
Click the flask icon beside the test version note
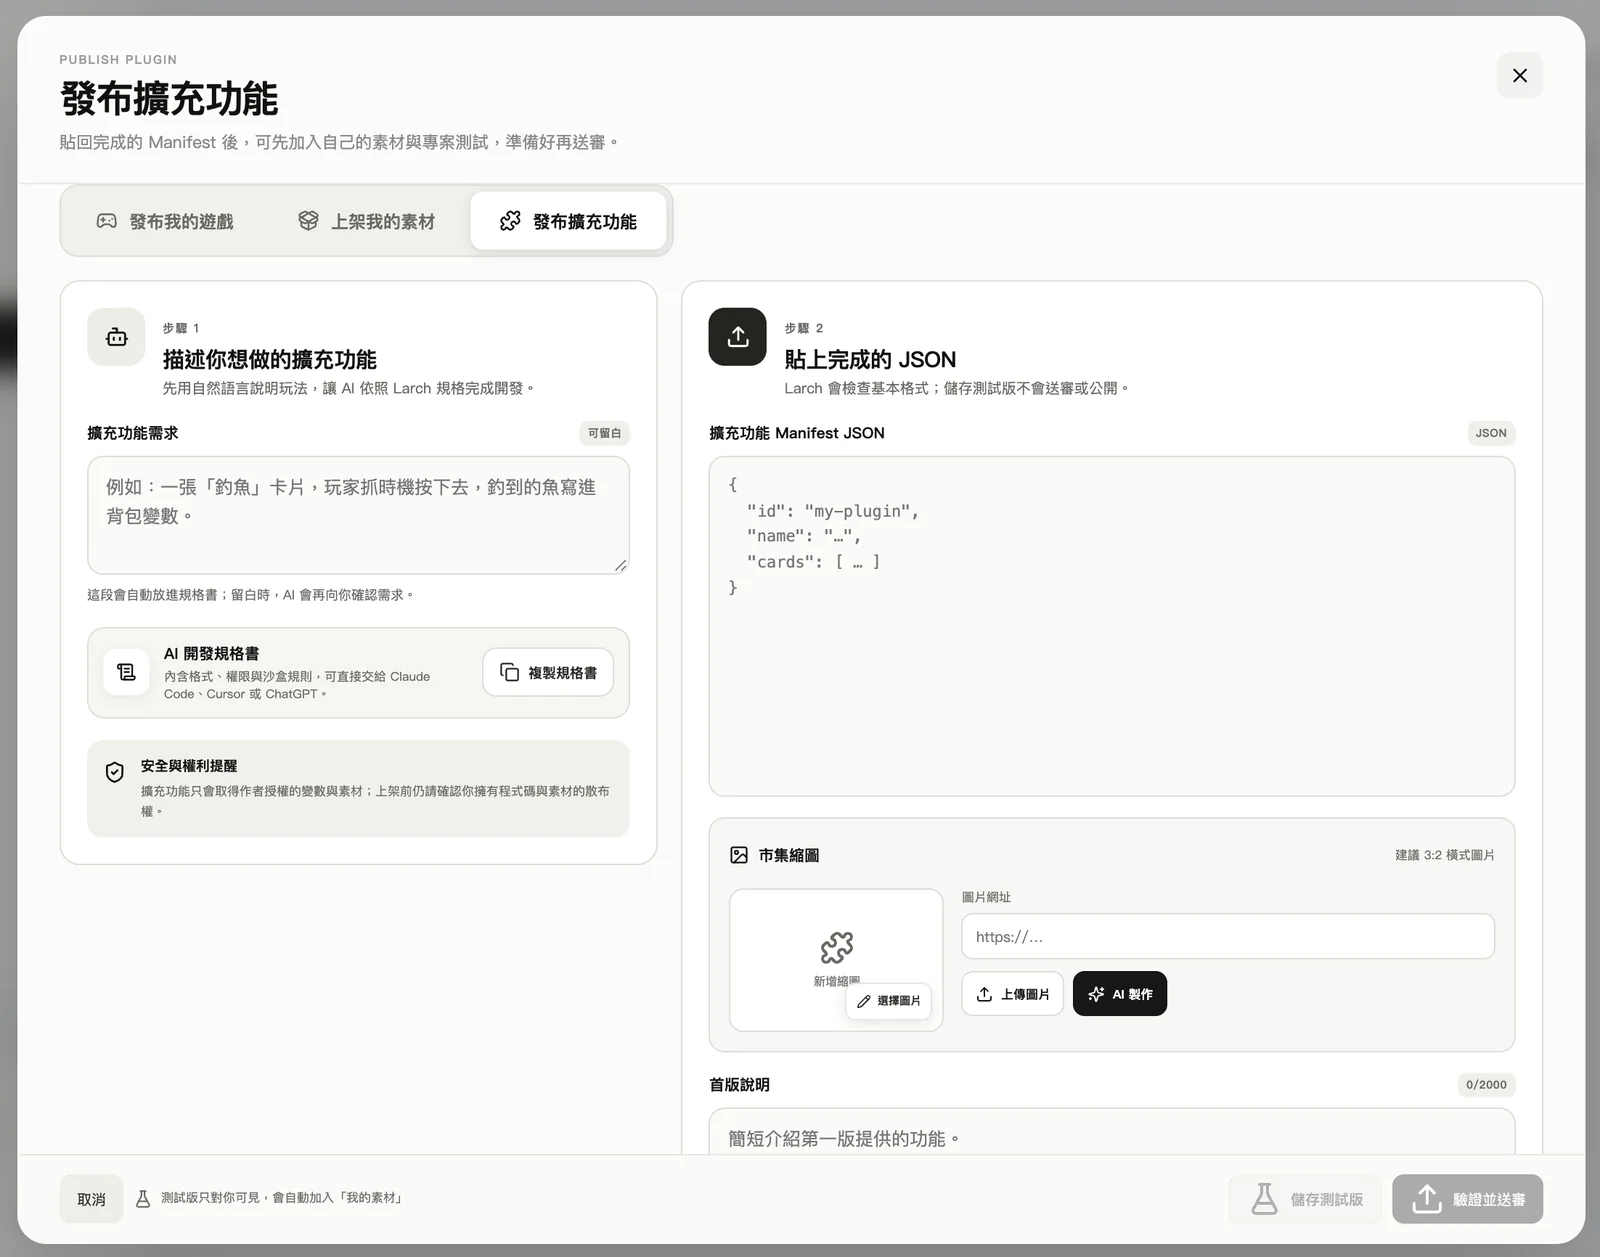[143, 1198]
